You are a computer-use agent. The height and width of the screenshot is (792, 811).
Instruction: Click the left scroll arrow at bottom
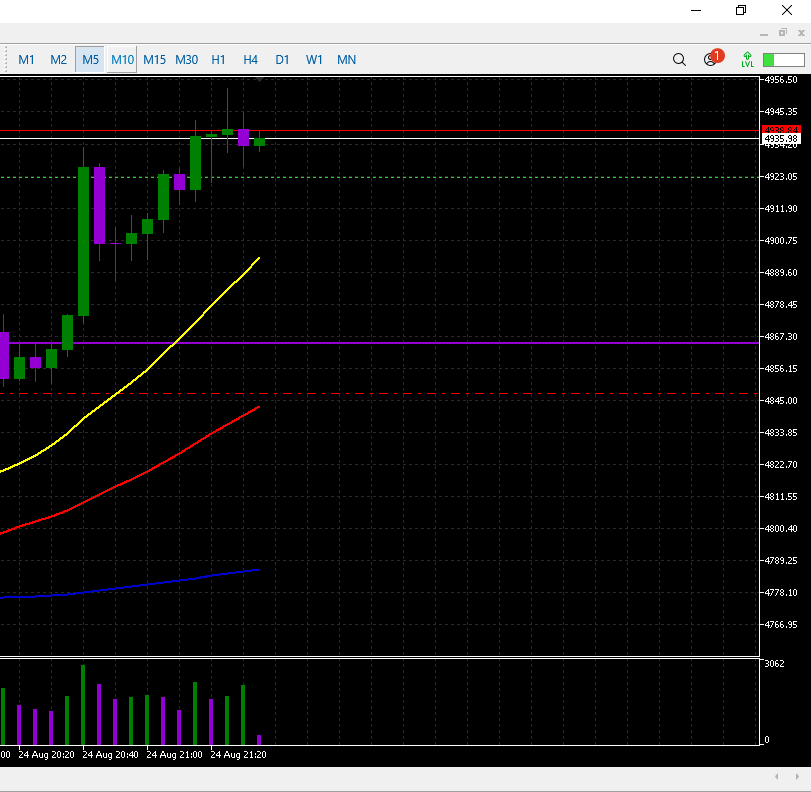pos(777,777)
